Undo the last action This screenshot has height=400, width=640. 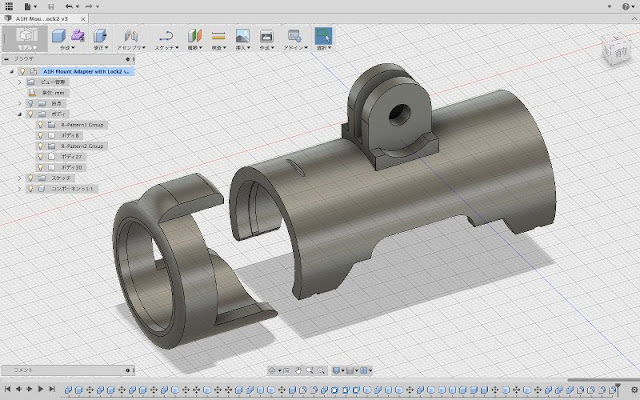coord(71,6)
